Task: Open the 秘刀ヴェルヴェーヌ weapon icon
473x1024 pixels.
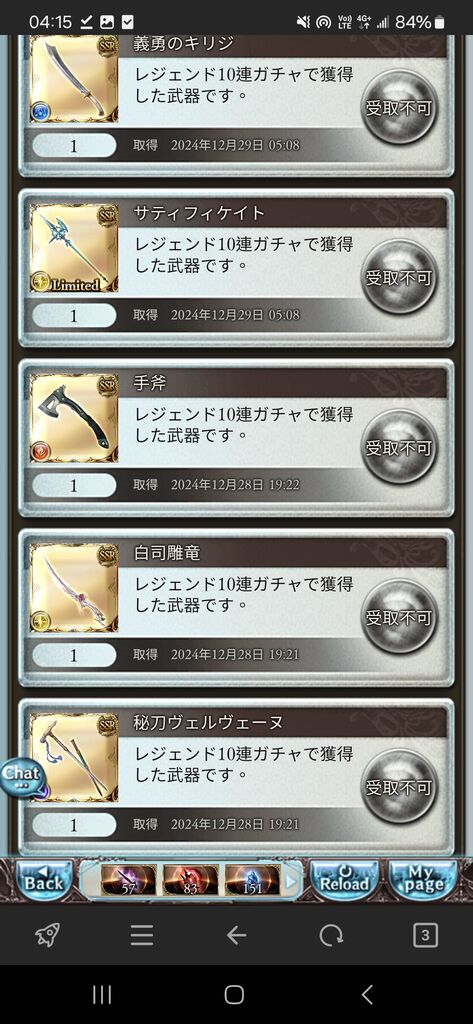Action: 74,758
